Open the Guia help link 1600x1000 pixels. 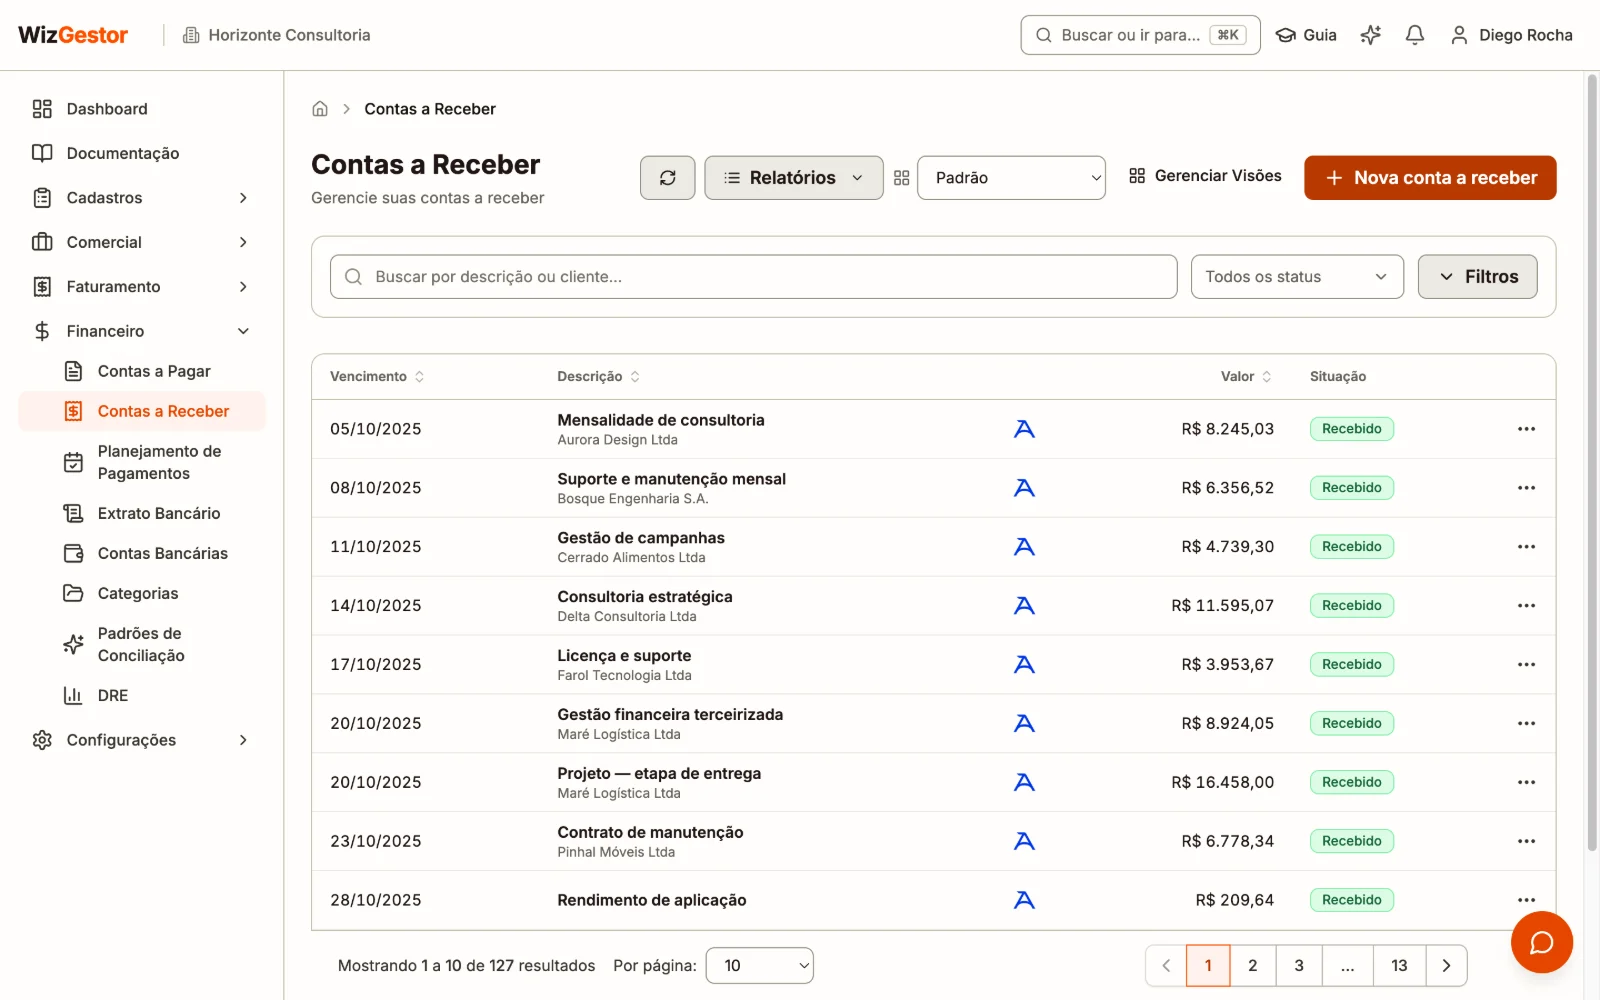1306,35
